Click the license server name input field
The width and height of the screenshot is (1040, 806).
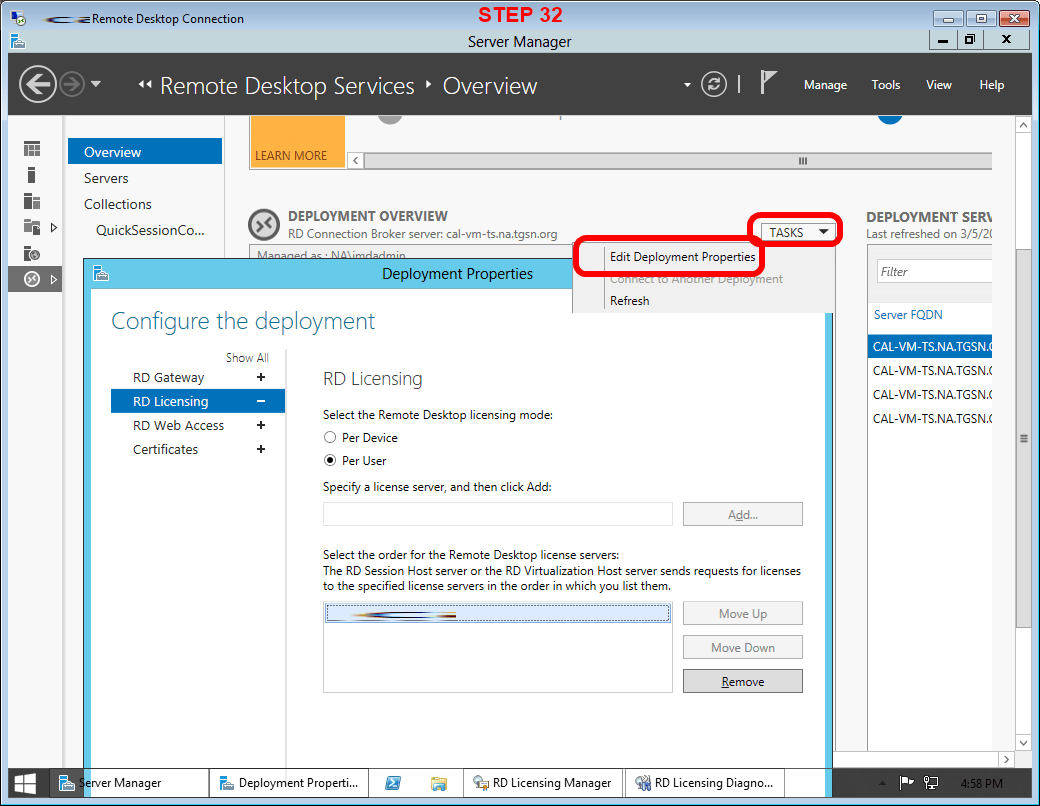497,514
